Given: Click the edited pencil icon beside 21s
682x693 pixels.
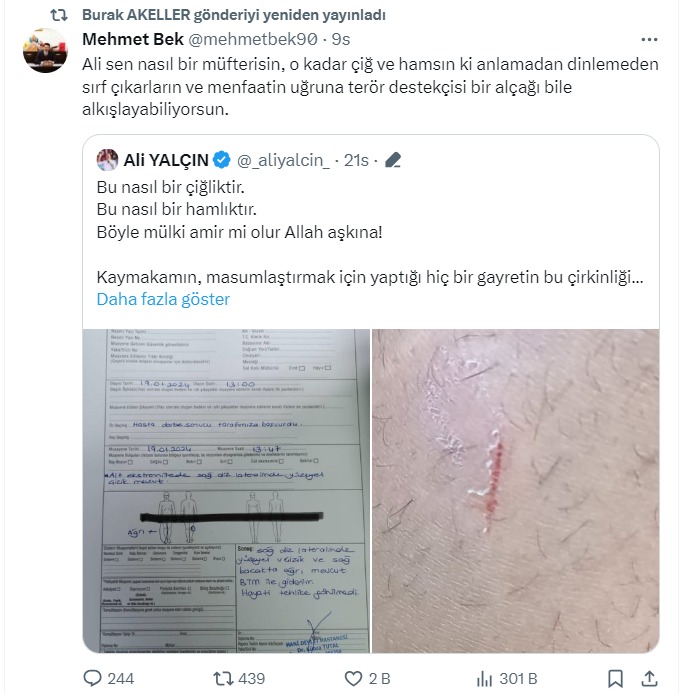Looking at the screenshot, I should click(393, 159).
